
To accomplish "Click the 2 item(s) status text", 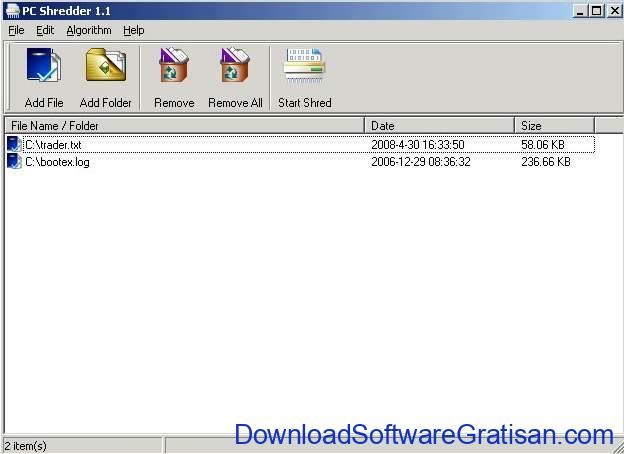I will pos(25,446).
